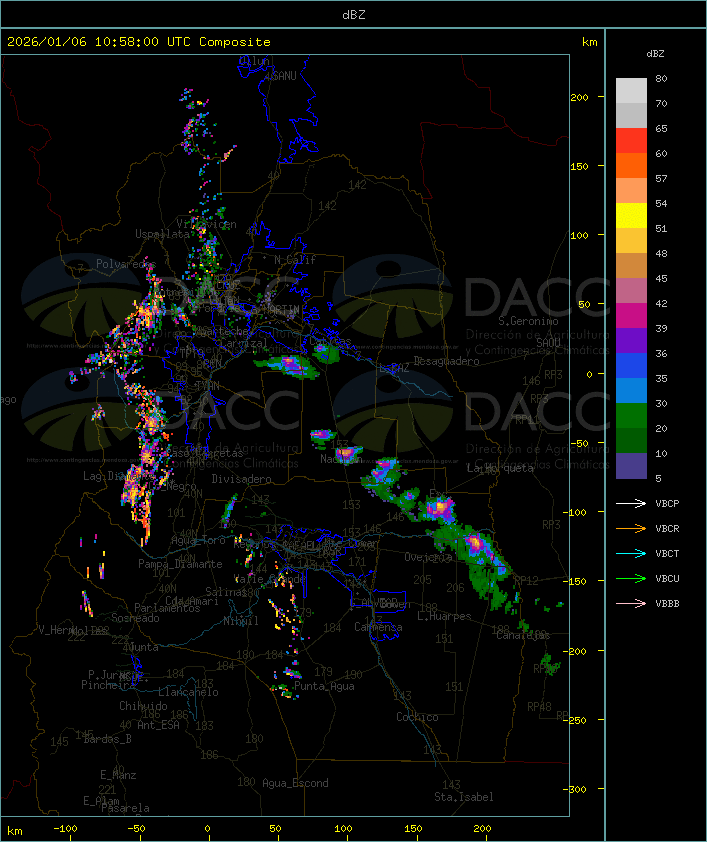Click the Sta.Isabel place label

(464, 797)
